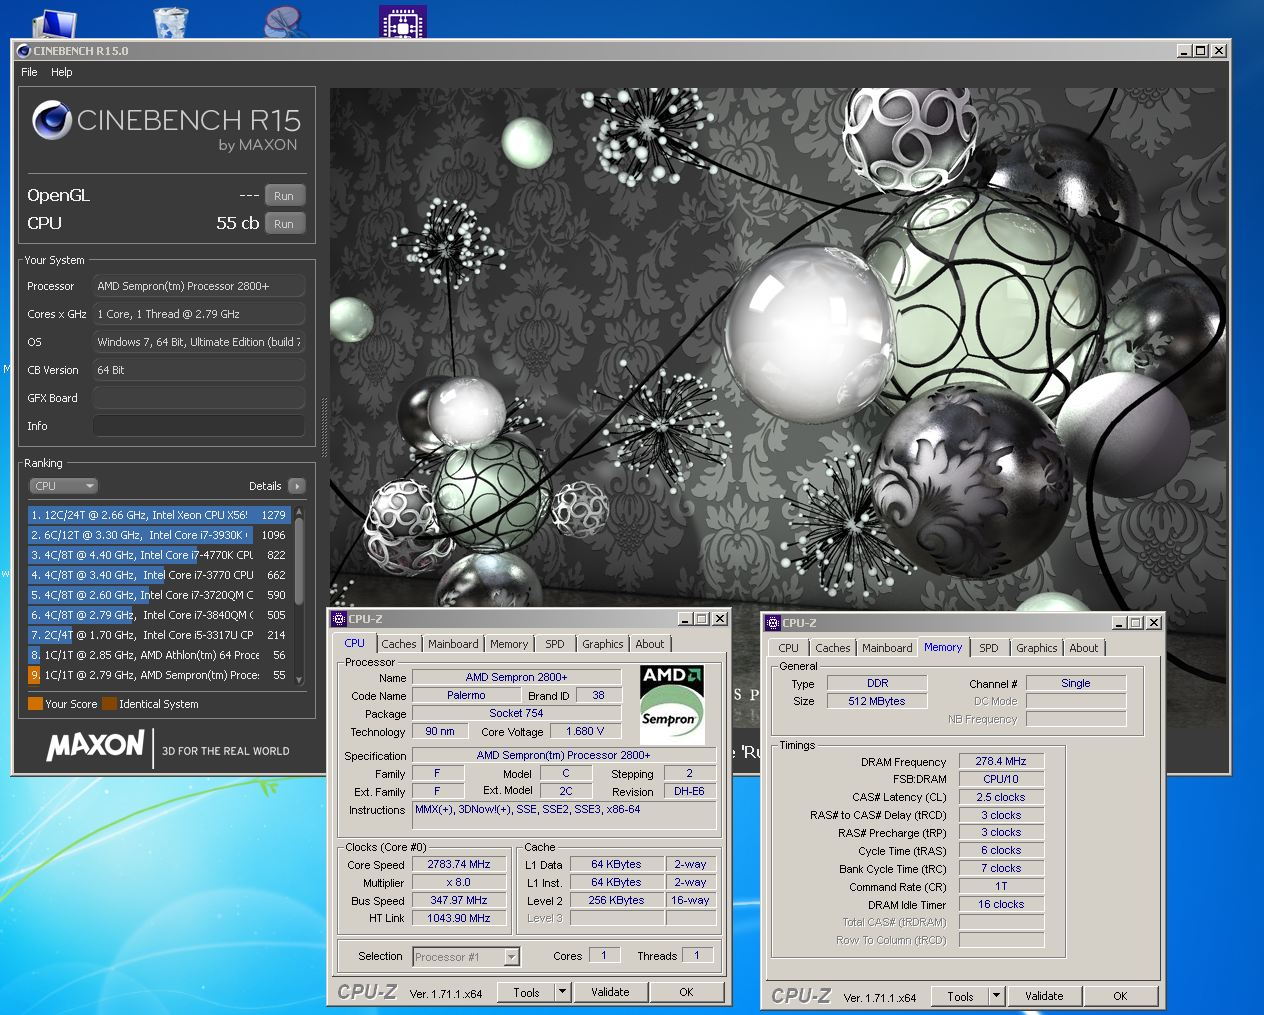Viewport: 1264px width, 1015px height.
Task: Select ranking entry Intel Core i7-3840QM with 505
Action: pos(159,615)
